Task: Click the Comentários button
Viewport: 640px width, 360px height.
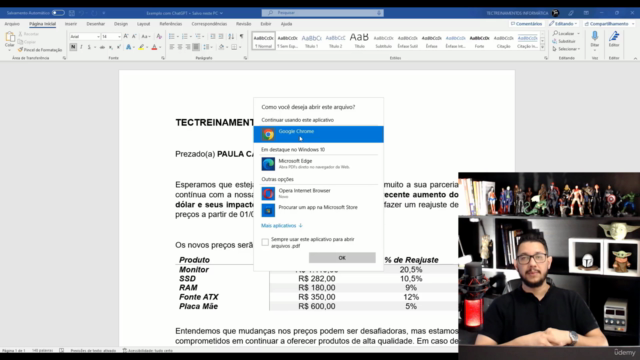Action: click(526, 24)
